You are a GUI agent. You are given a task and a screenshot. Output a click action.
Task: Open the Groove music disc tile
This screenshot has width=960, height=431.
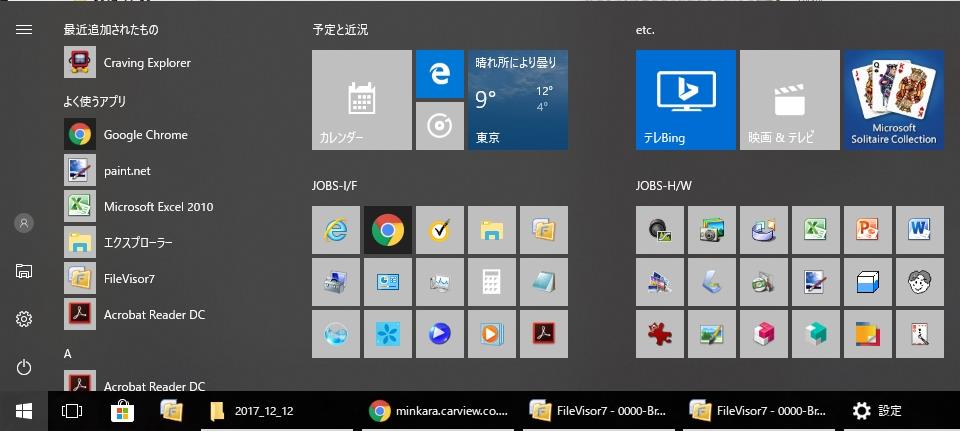440,126
